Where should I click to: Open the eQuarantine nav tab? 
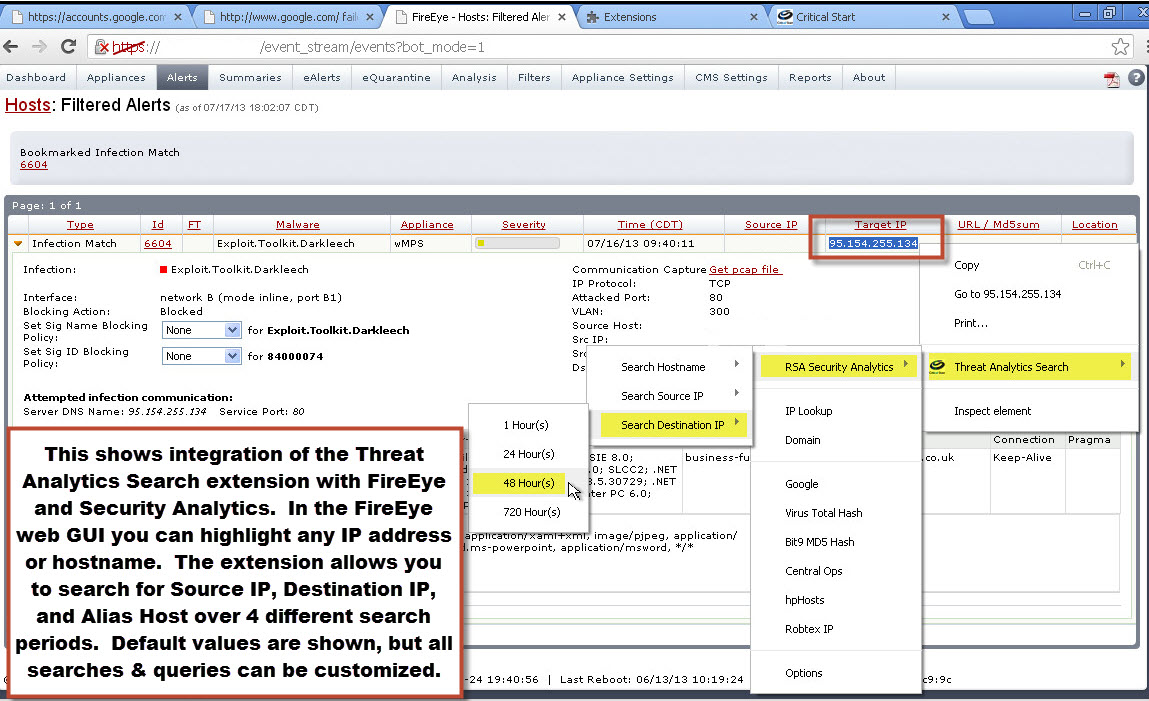(396, 77)
